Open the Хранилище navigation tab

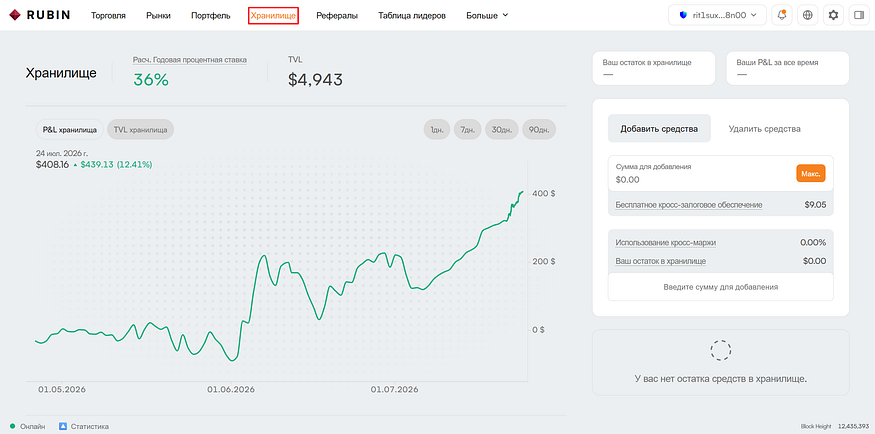click(x=273, y=16)
